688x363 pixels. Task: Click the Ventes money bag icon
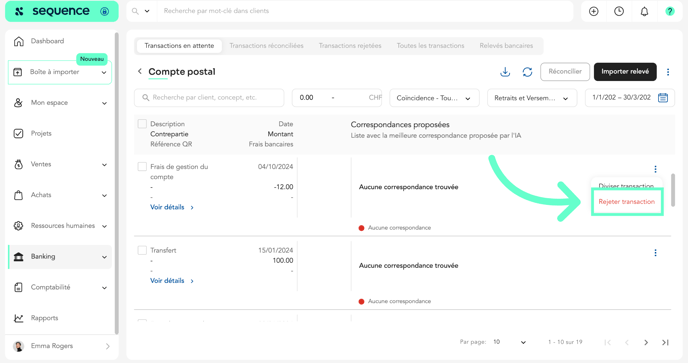(x=18, y=164)
